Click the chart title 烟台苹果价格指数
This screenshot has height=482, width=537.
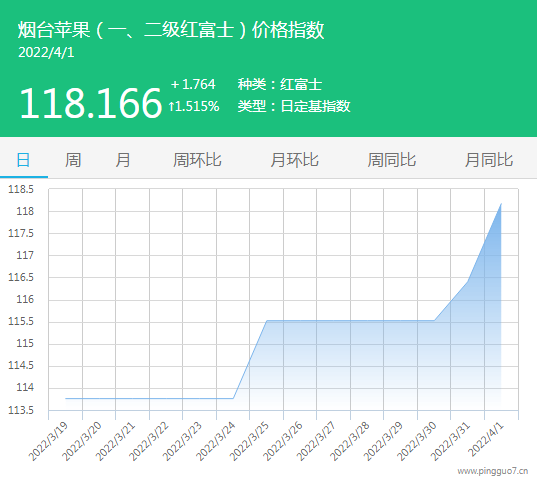(171, 30)
